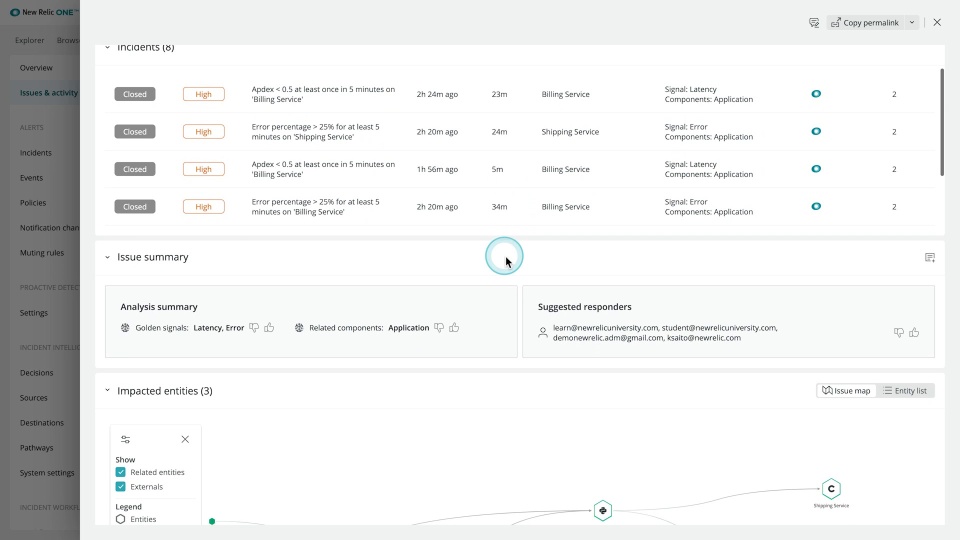Image resolution: width=960 pixels, height=540 pixels.
Task: Click 'Shipping Service' entity name in the incidents table
Action: coord(570,132)
